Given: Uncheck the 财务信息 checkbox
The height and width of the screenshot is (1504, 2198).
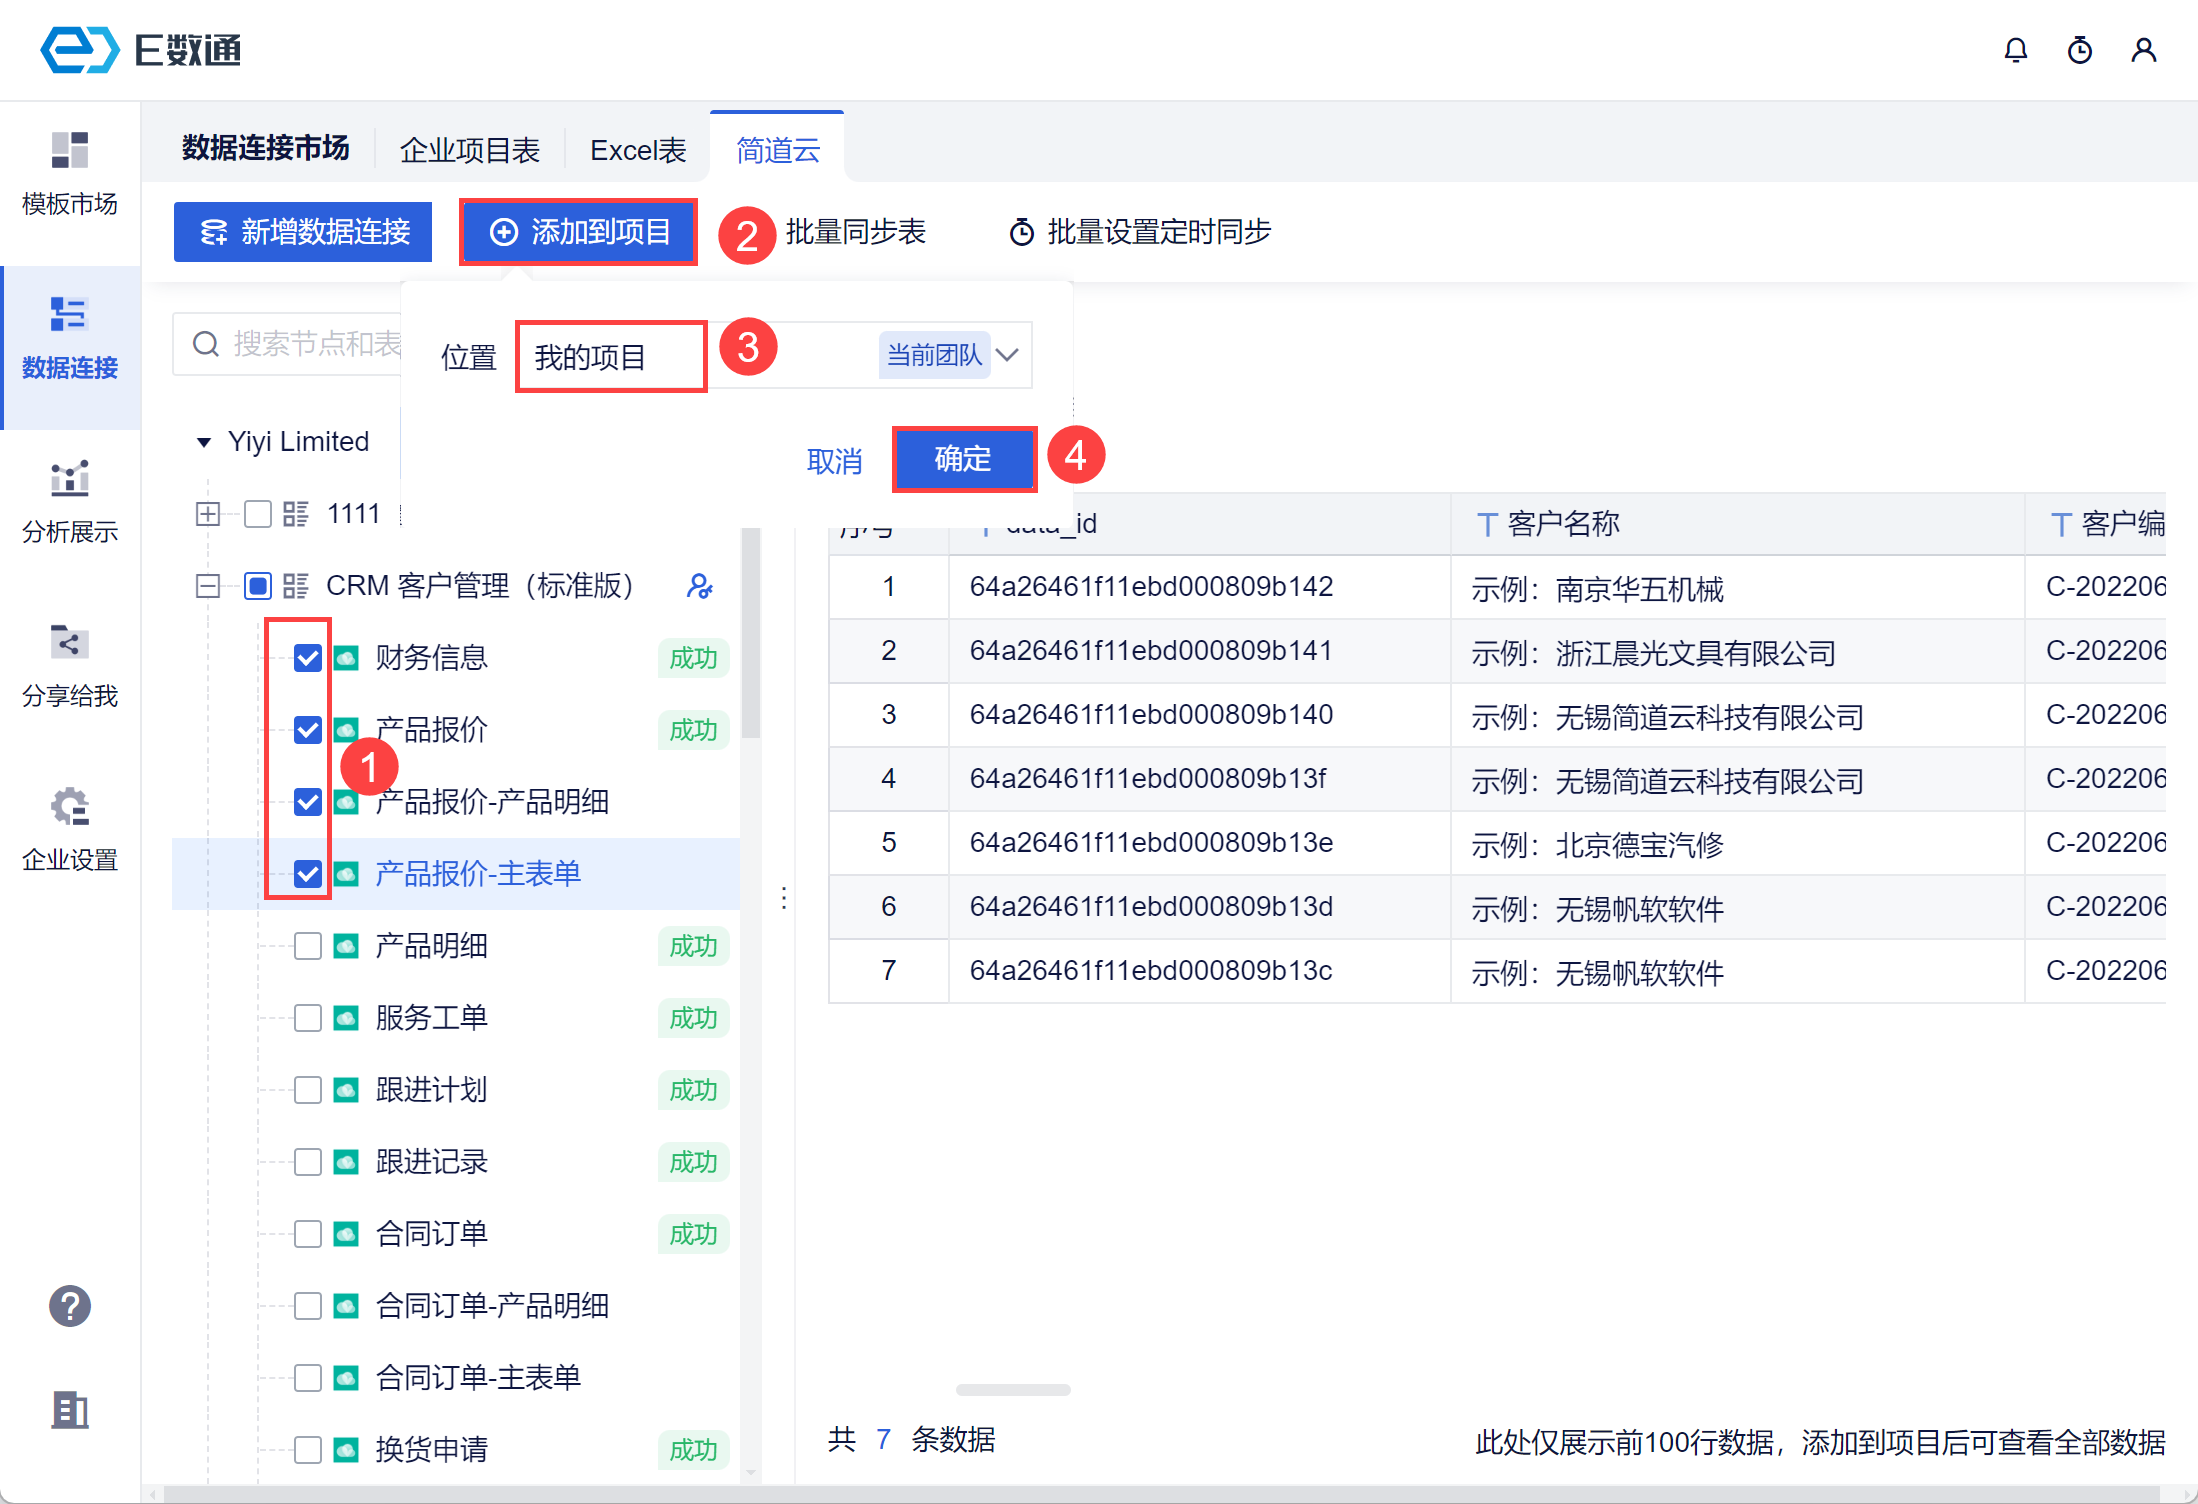Looking at the screenshot, I should [308, 658].
